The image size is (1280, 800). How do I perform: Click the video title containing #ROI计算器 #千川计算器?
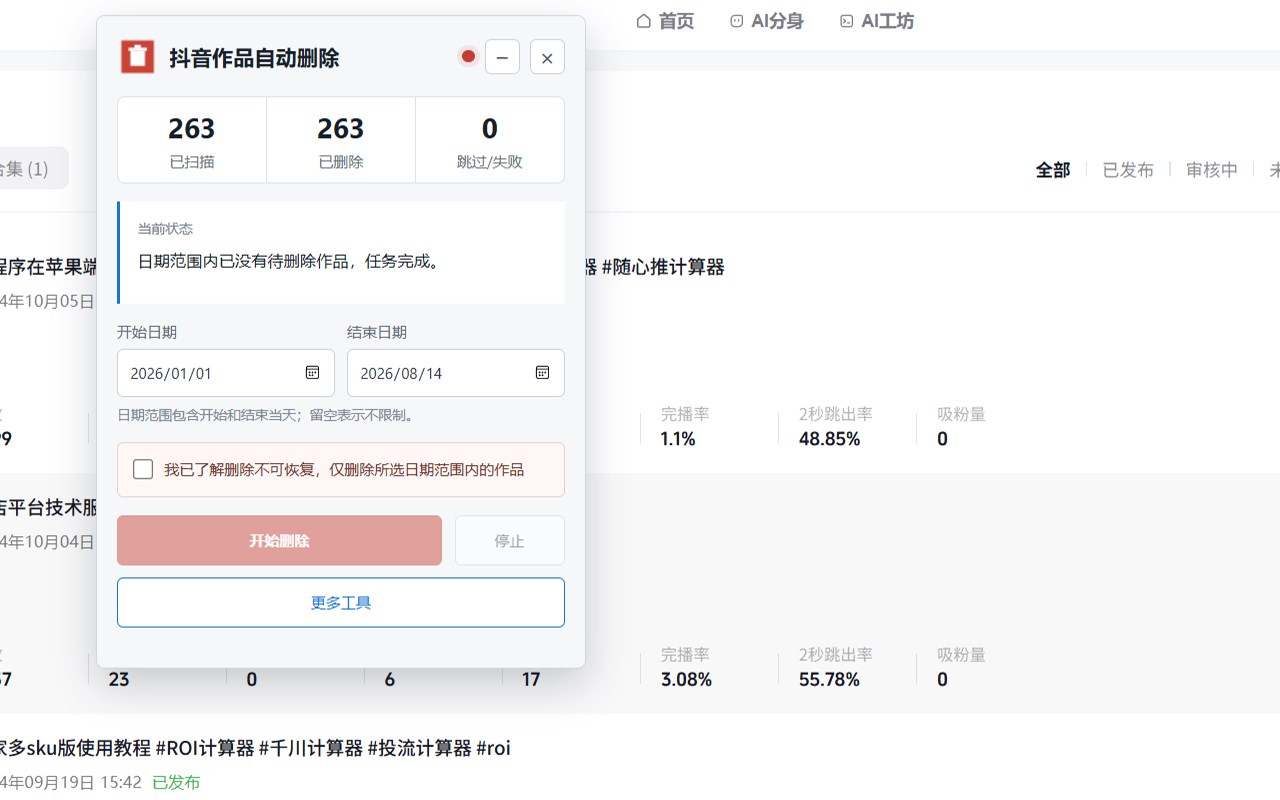pyautogui.click(x=256, y=748)
